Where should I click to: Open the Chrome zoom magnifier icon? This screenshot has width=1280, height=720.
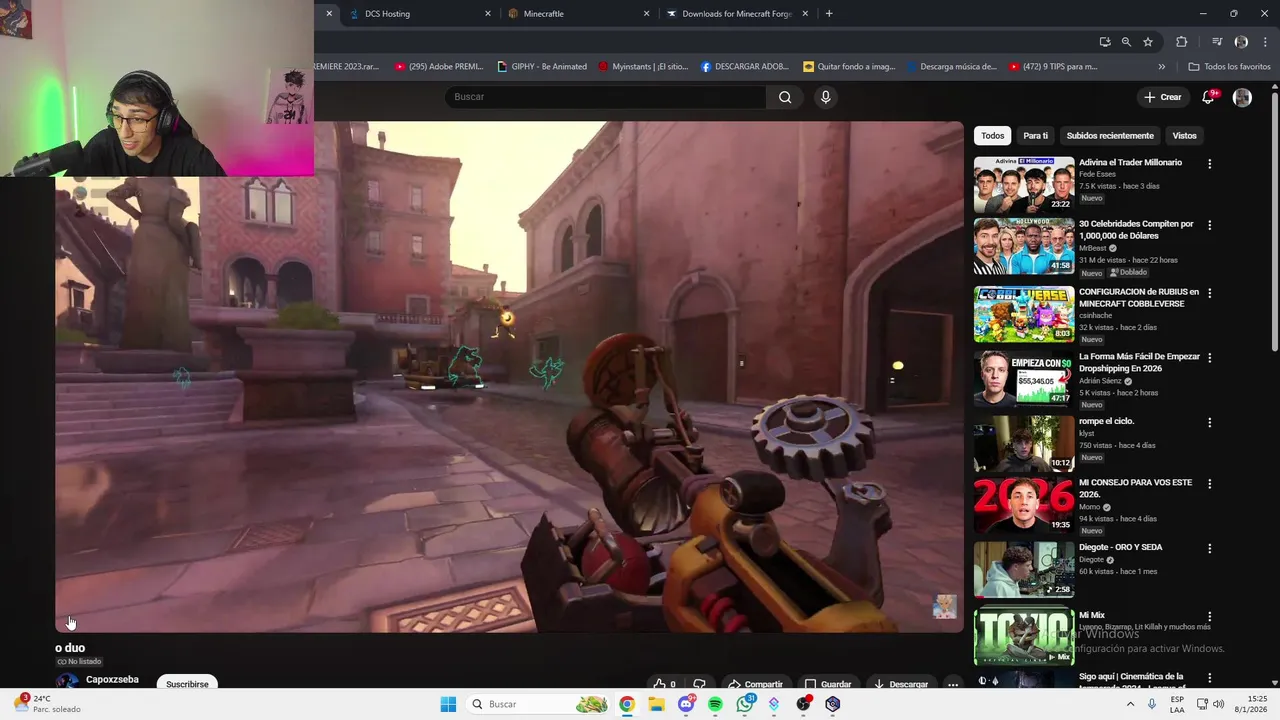point(1126,42)
